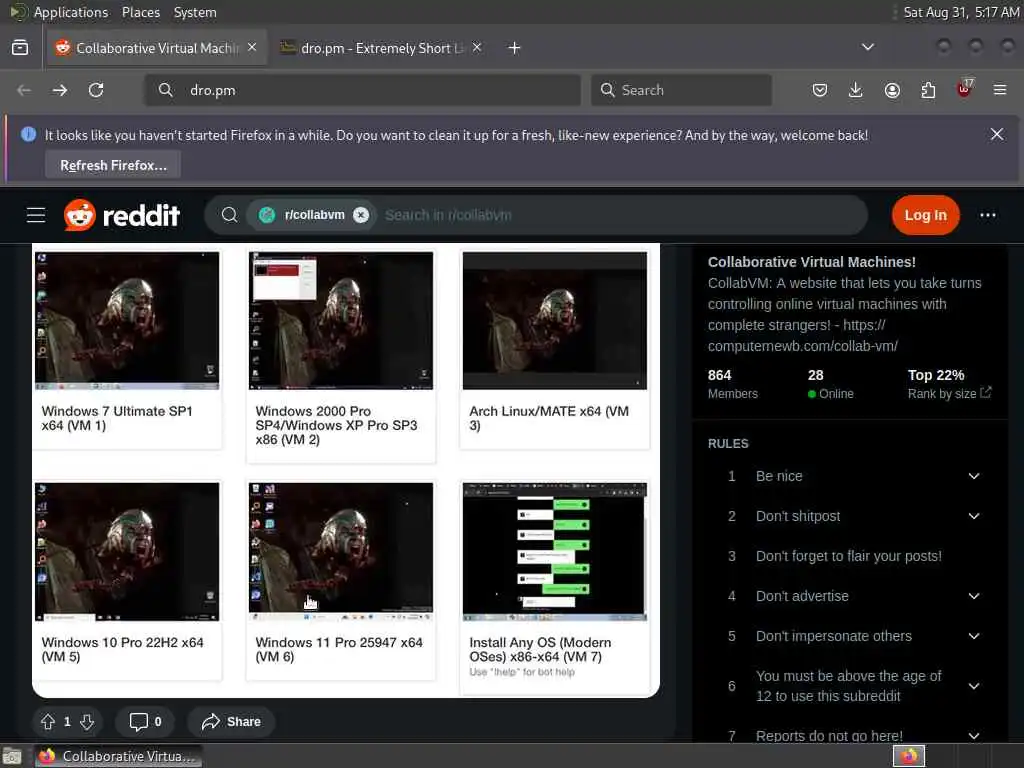This screenshot has height=768, width=1024.
Task: Focus the dro.pm address bar
Action: [362, 90]
